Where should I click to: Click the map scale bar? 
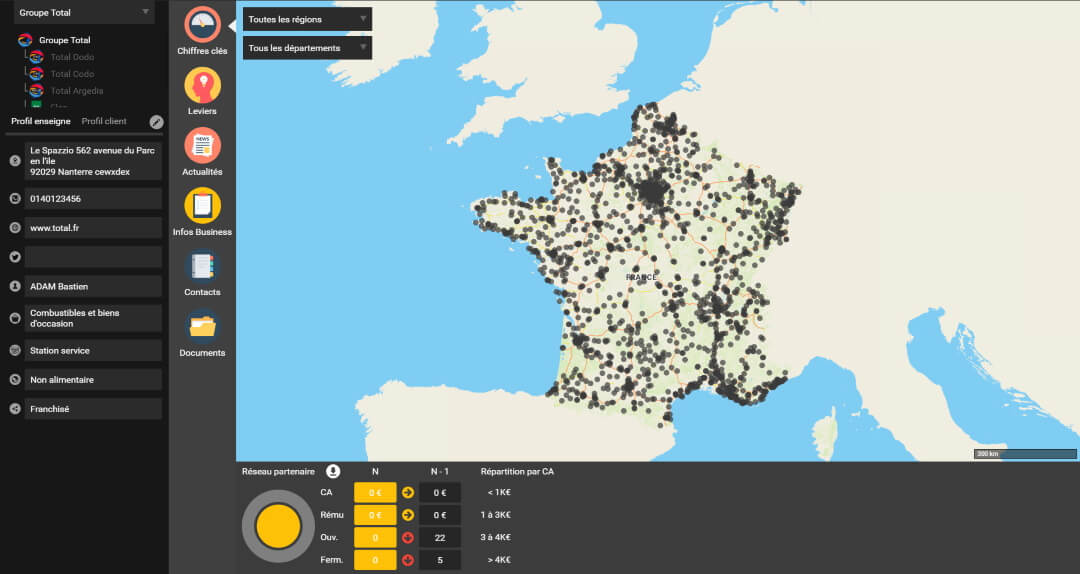pos(1025,453)
